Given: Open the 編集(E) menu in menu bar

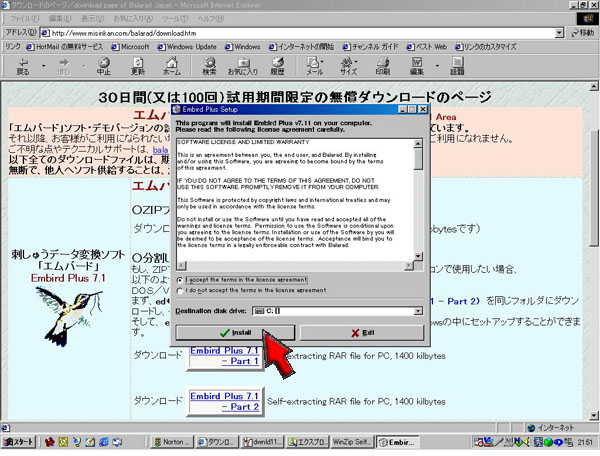Looking at the screenshot, I should (x=60, y=18).
